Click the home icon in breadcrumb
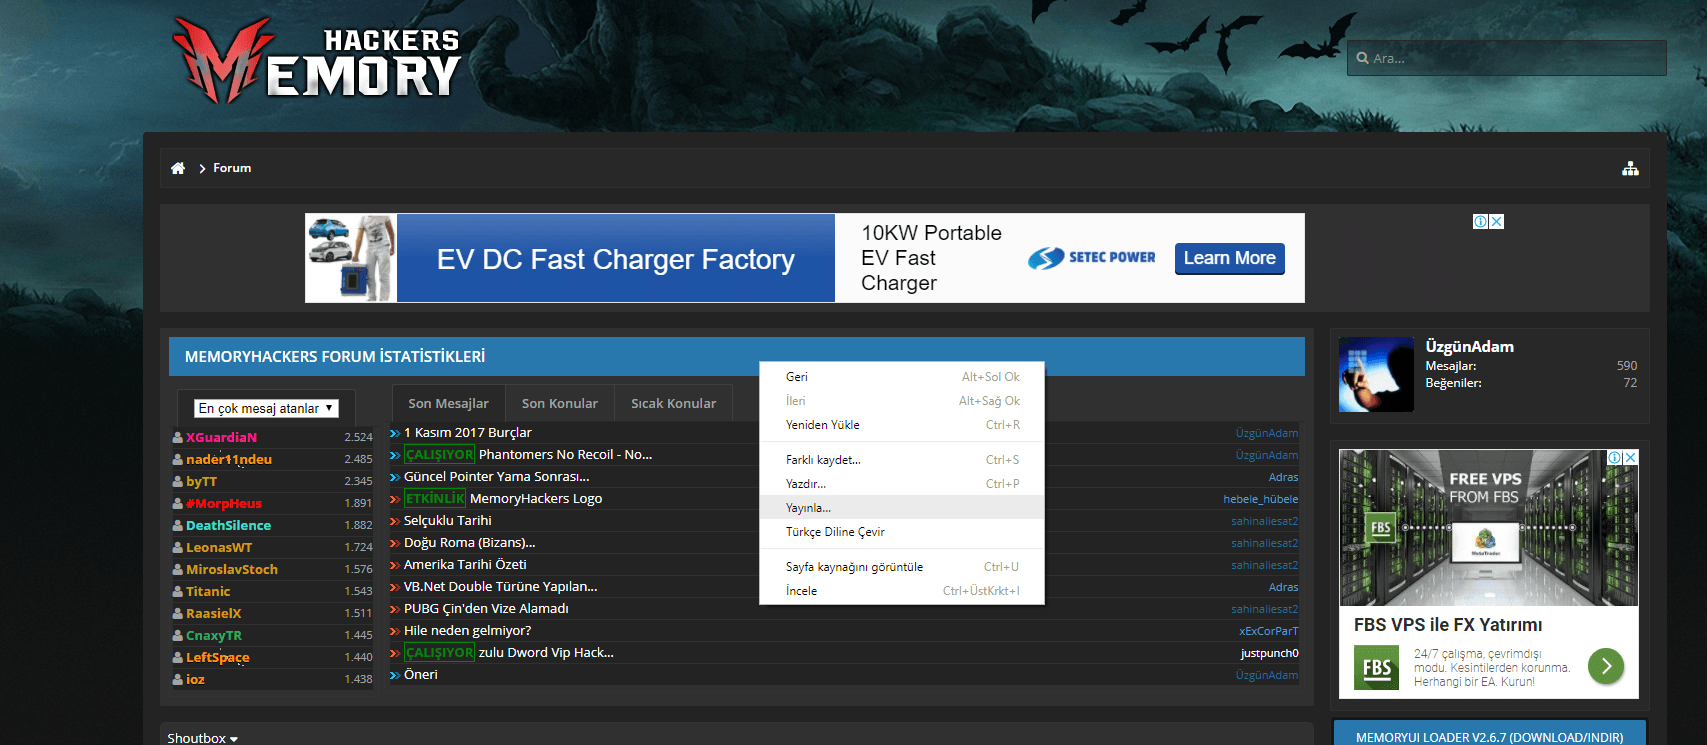 tap(178, 168)
